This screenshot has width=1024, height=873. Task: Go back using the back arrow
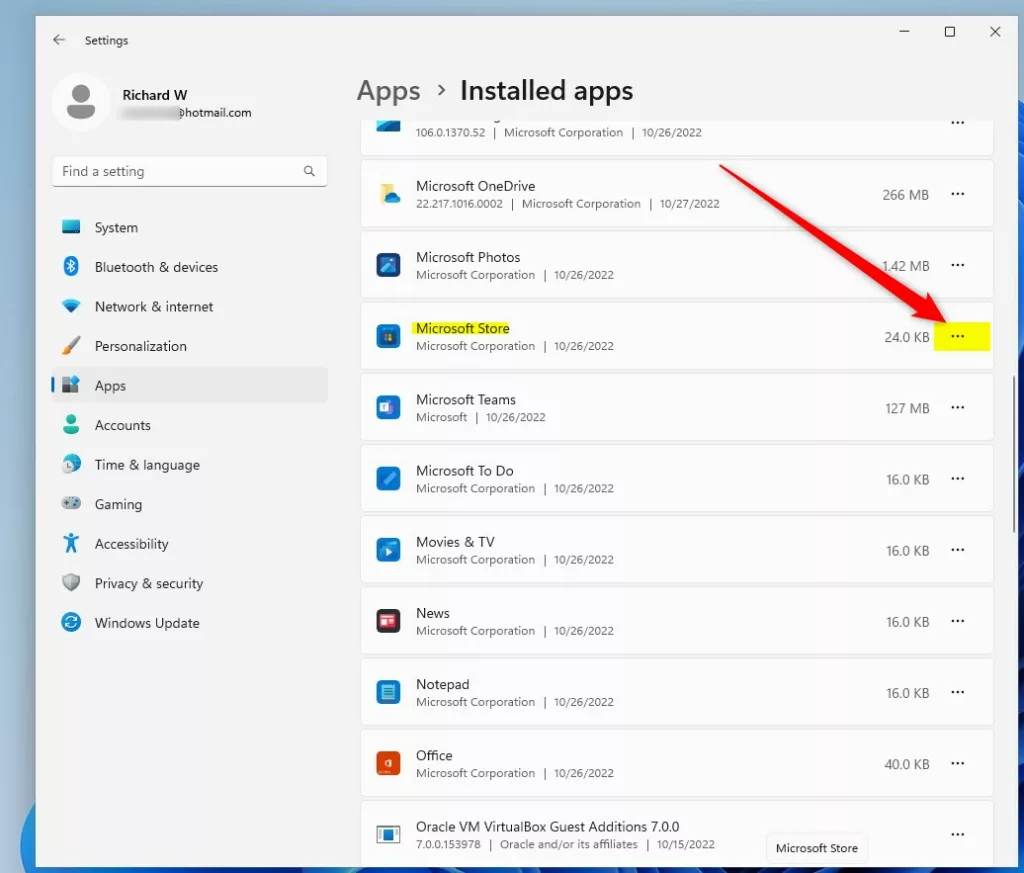[x=59, y=40]
